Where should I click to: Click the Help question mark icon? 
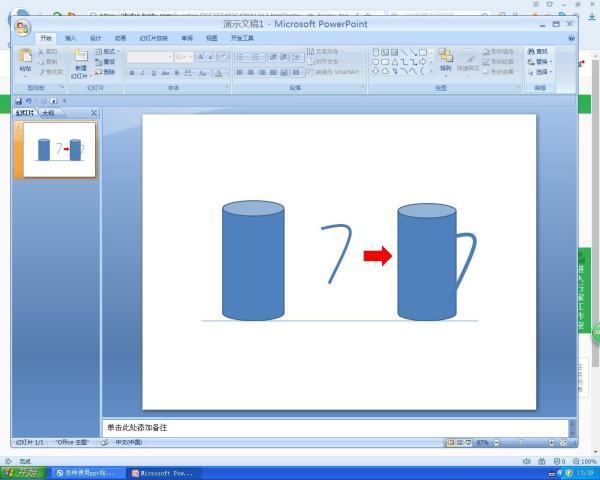click(x=571, y=38)
